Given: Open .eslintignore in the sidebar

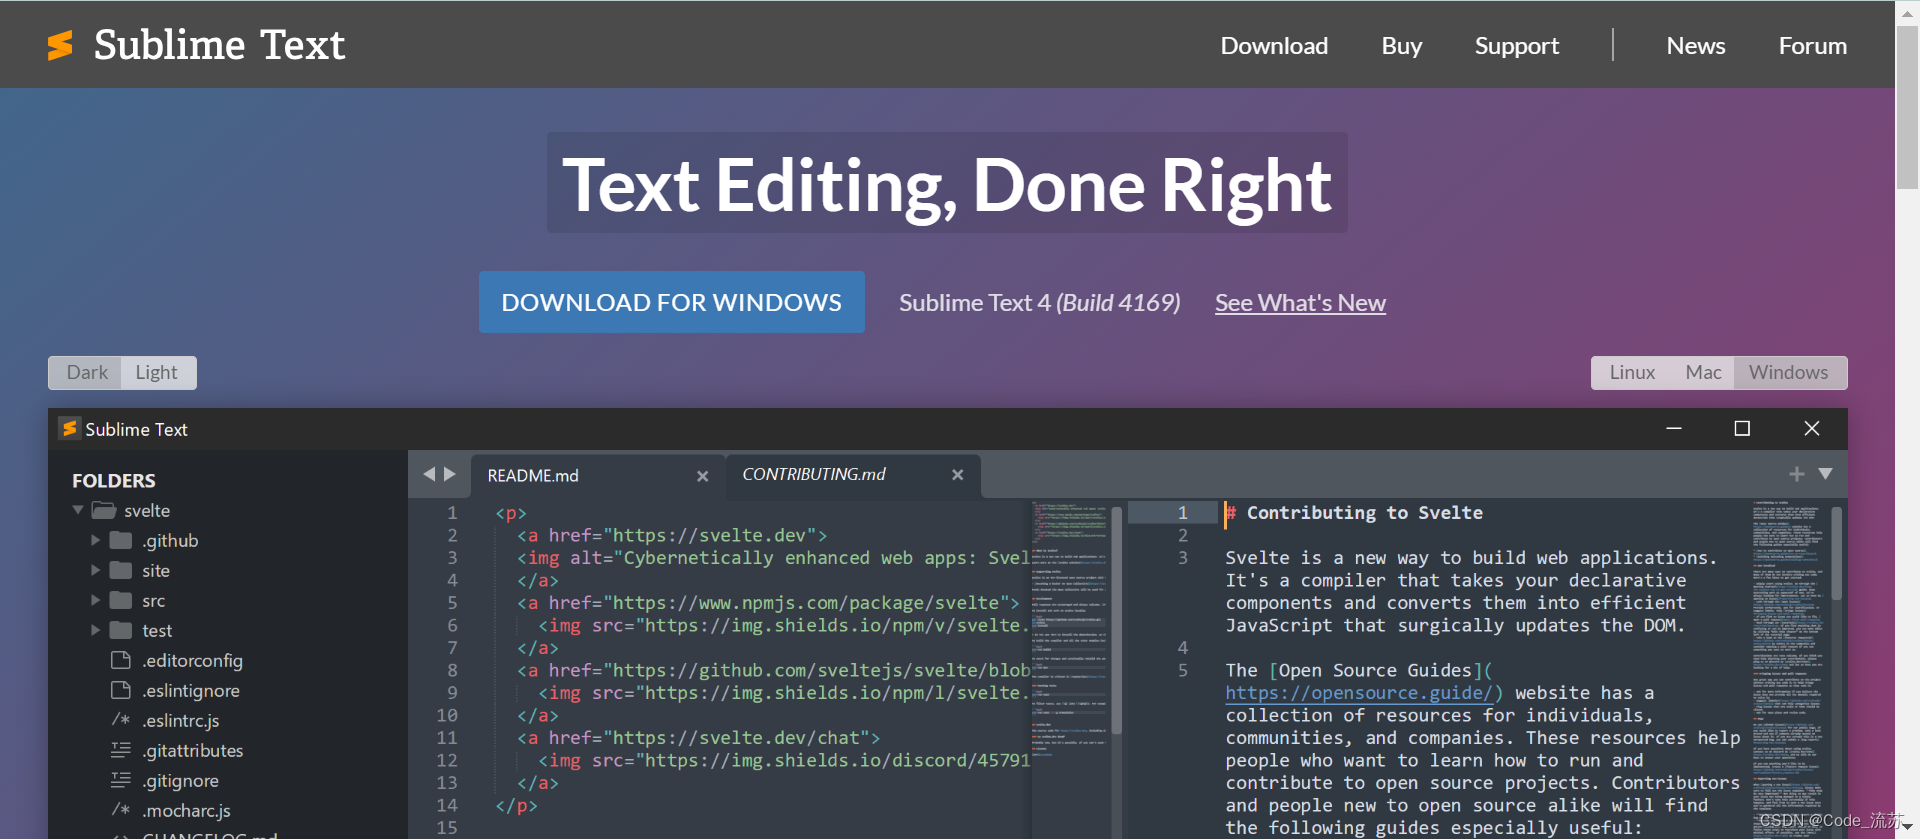Looking at the screenshot, I should pos(190,690).
